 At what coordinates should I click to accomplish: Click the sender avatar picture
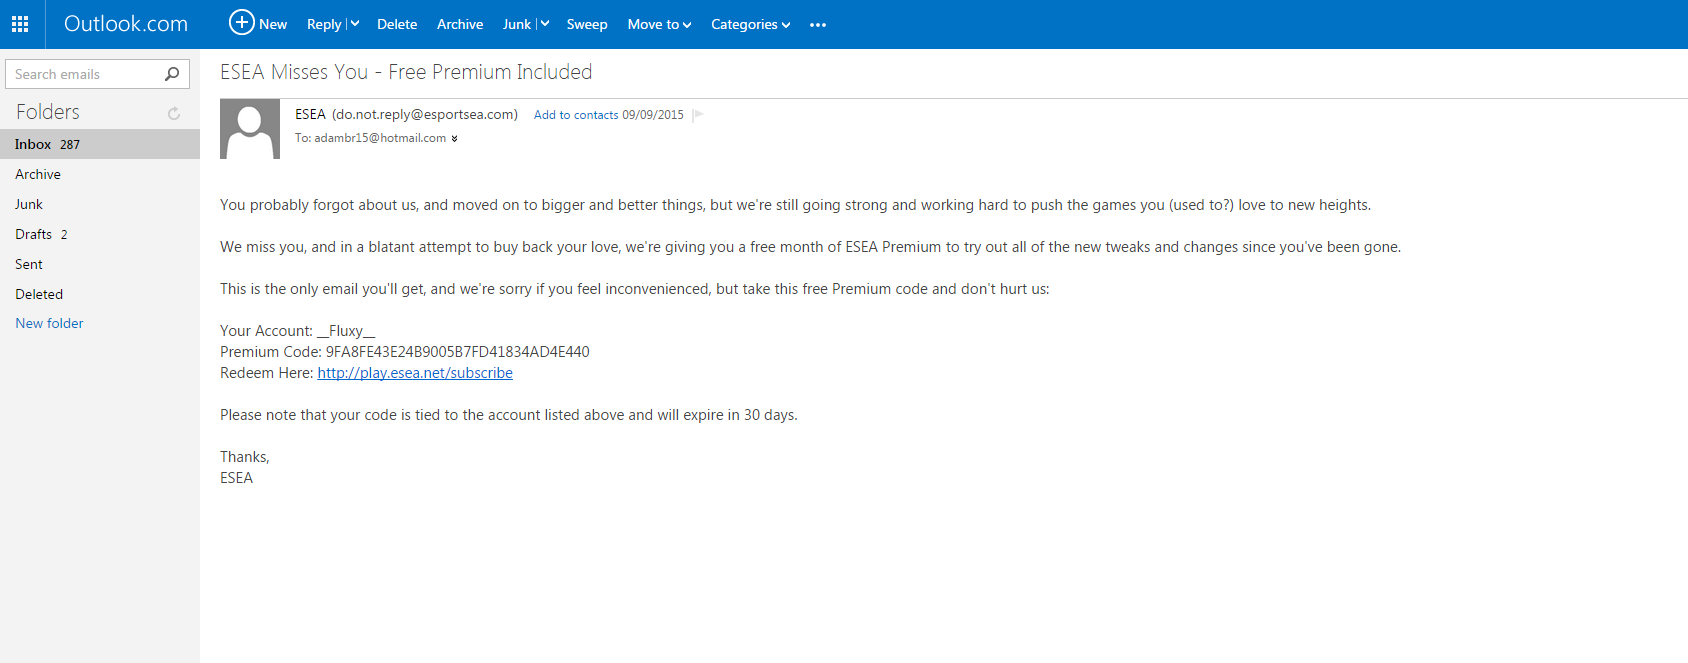pos(250,129)
